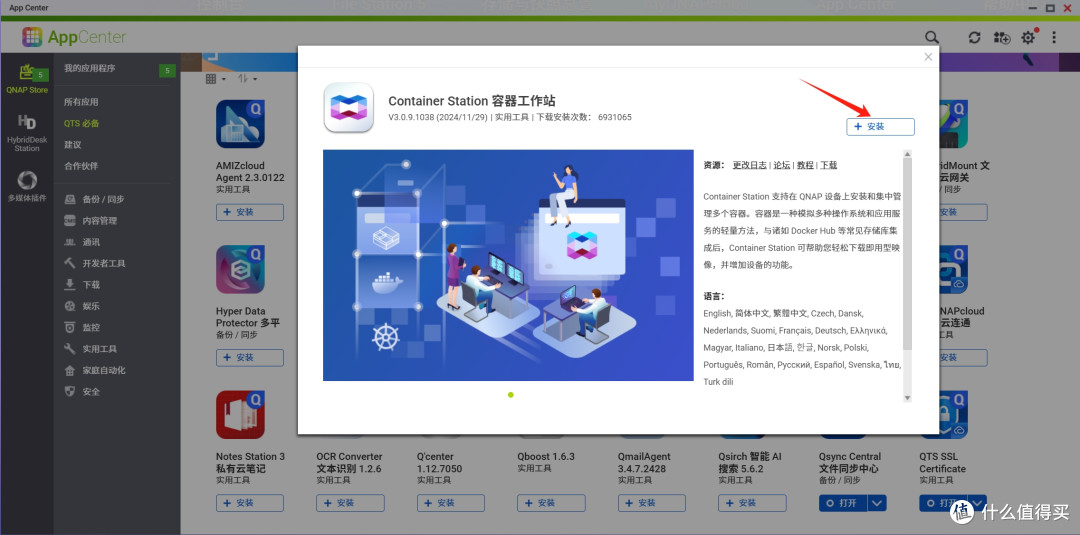Viewport: 1080px width, 535px height.
Task: Select the green carousel page dot
Action: [510, 395]
